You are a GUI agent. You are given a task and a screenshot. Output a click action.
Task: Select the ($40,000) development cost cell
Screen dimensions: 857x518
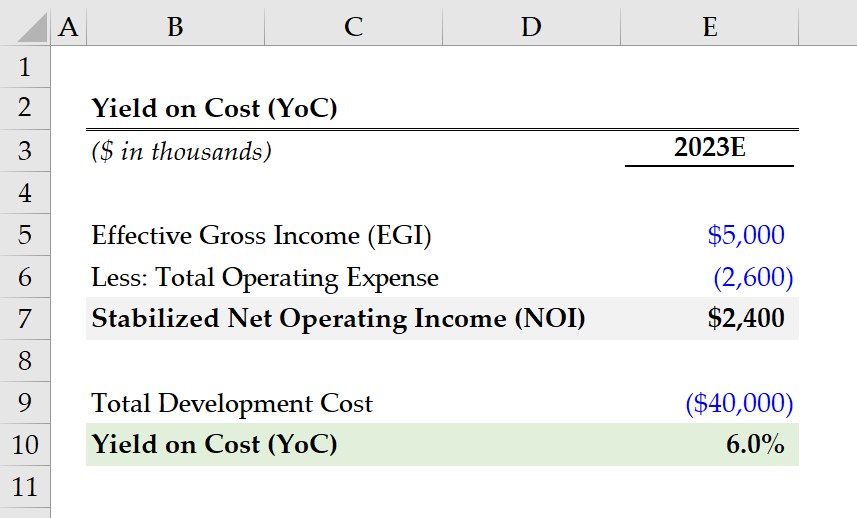click(709, 403)
